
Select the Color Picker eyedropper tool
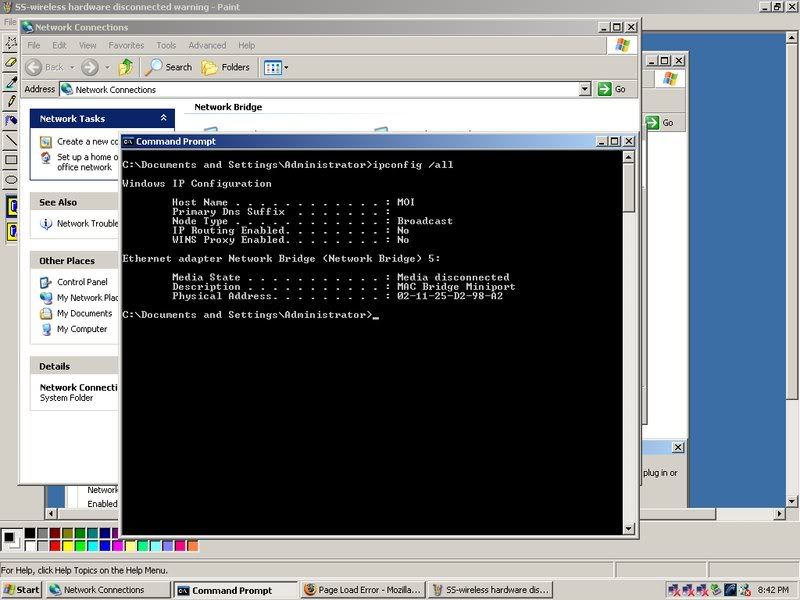(11, 82)
